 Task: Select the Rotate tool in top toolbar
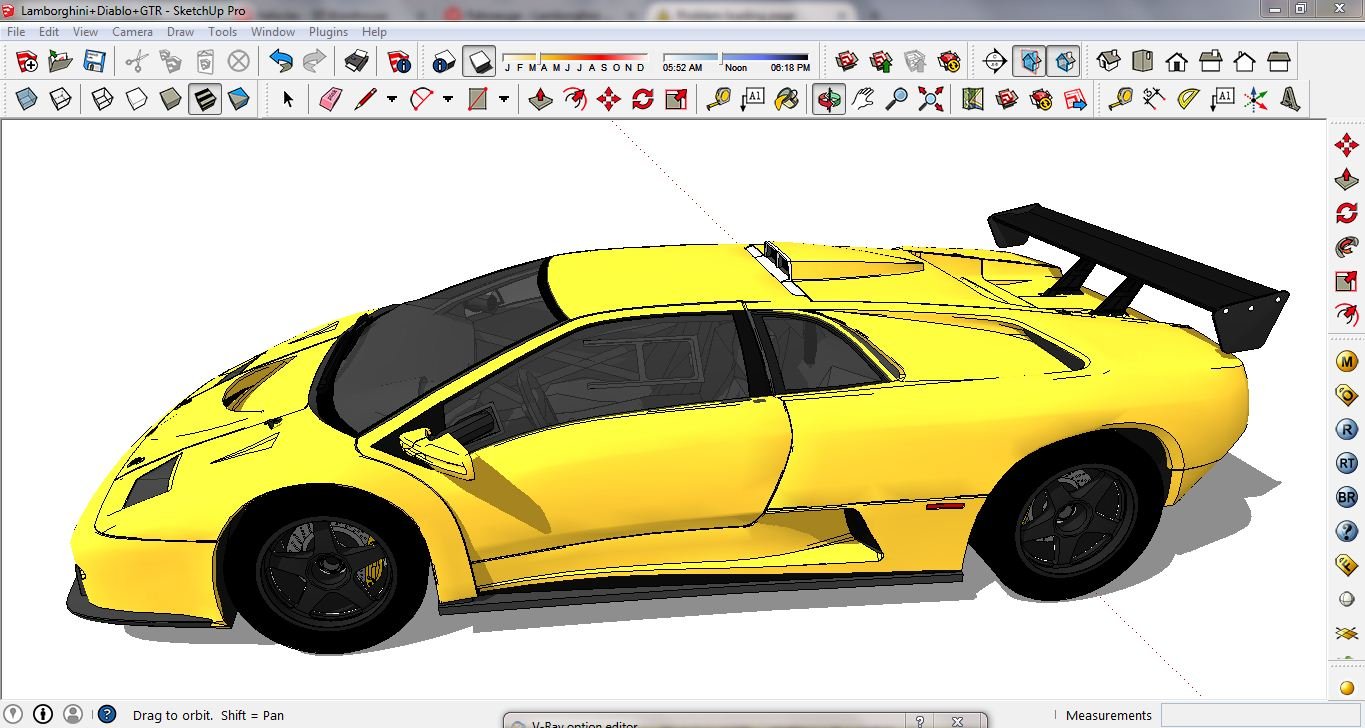pos(642,99)
